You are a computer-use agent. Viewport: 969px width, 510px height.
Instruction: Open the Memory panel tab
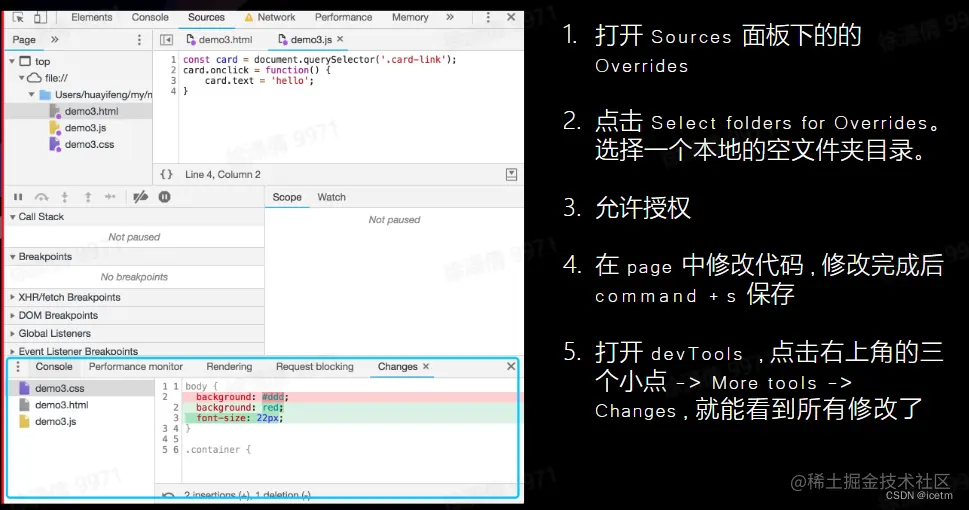point(410,17)
